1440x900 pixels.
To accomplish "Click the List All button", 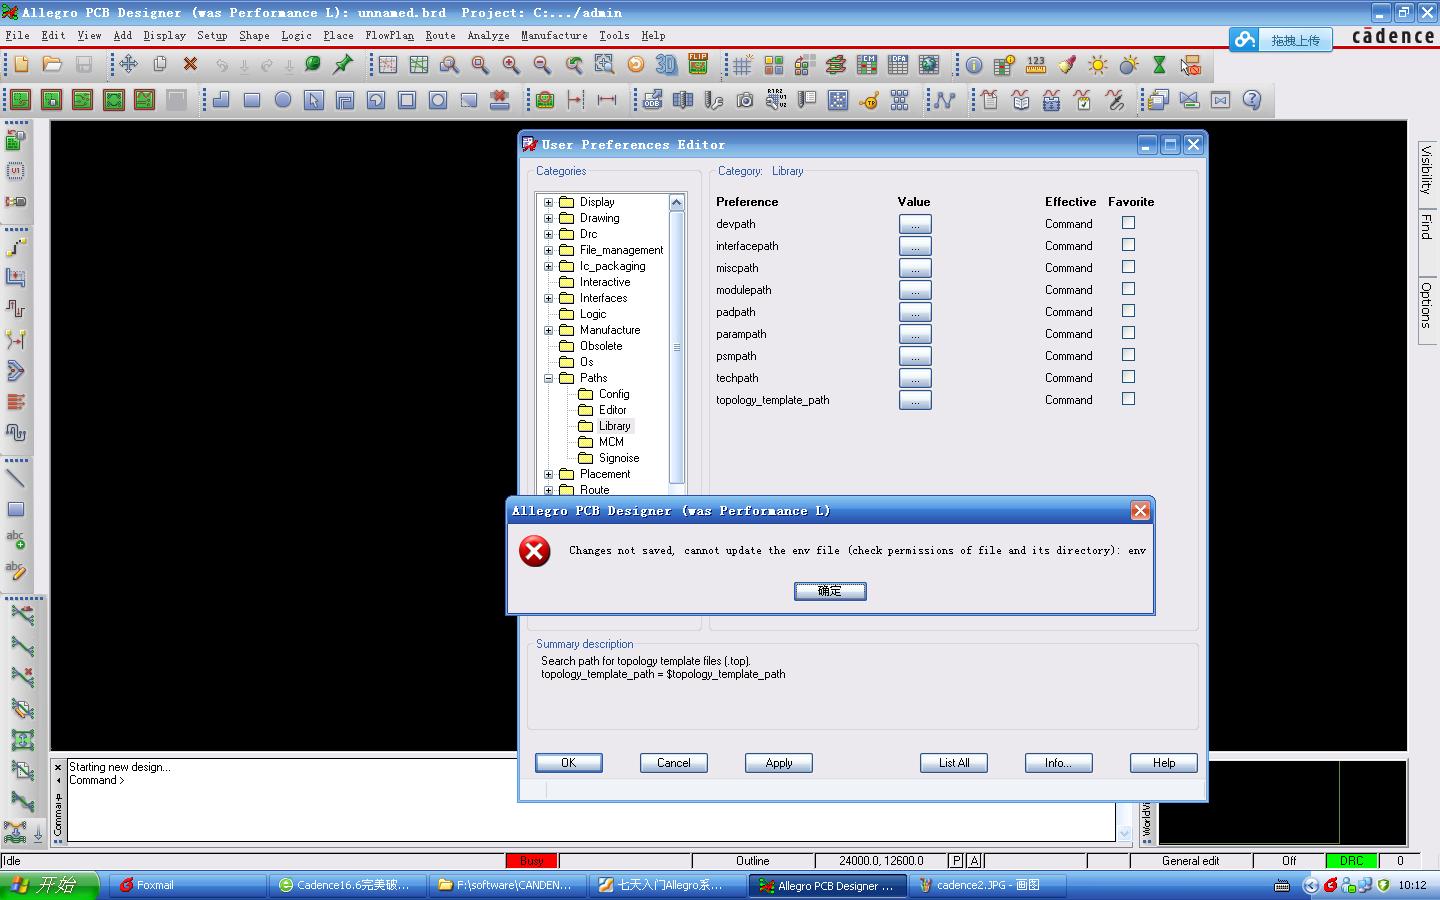I will 954,763.
